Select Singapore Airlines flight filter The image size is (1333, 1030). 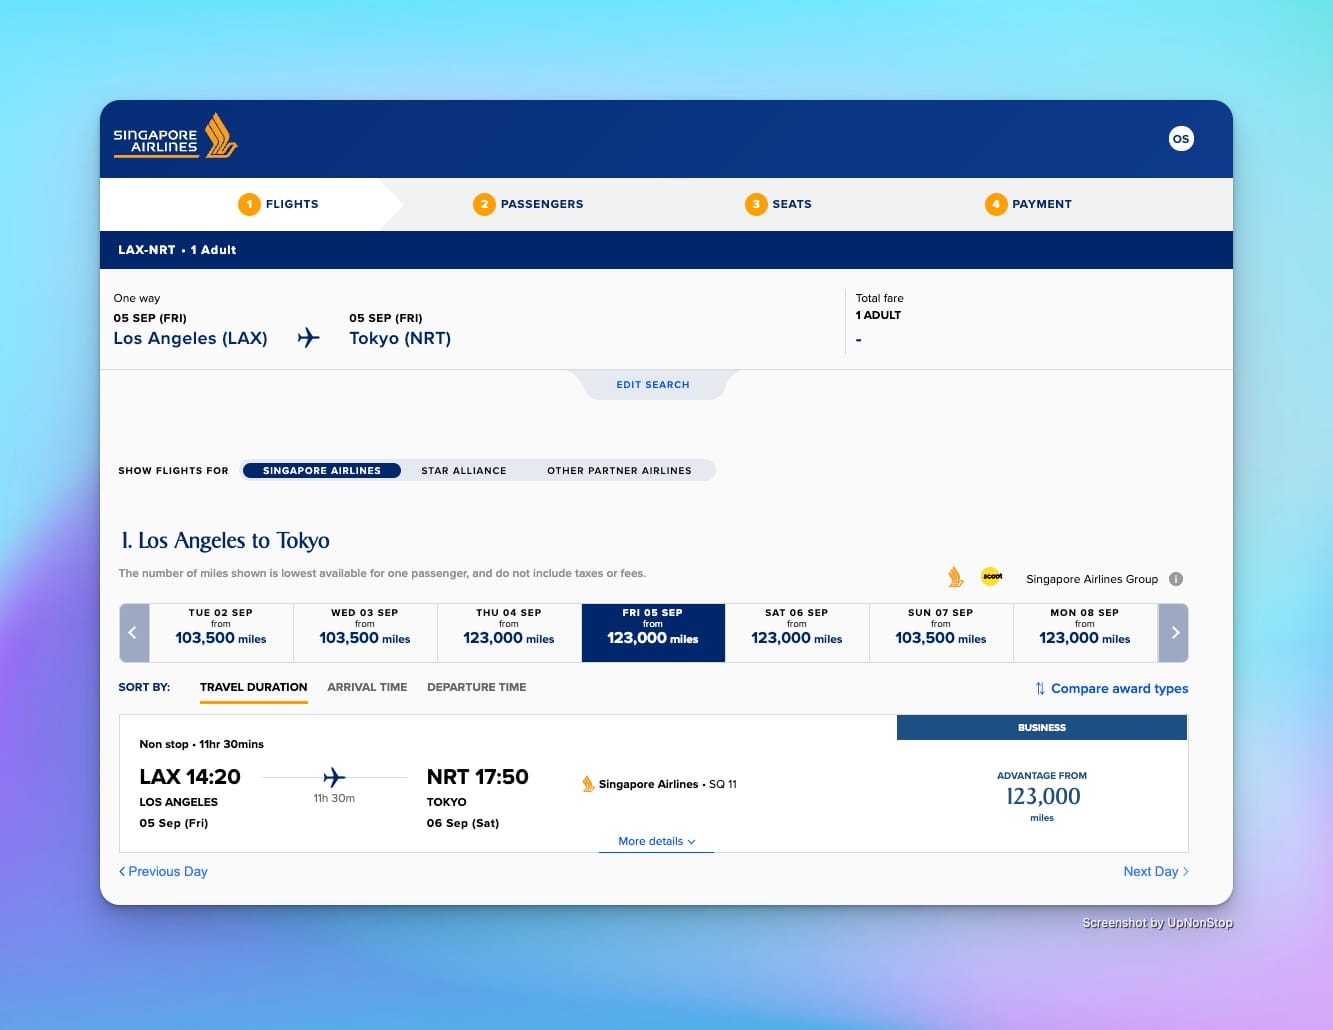tap(321, 471)
